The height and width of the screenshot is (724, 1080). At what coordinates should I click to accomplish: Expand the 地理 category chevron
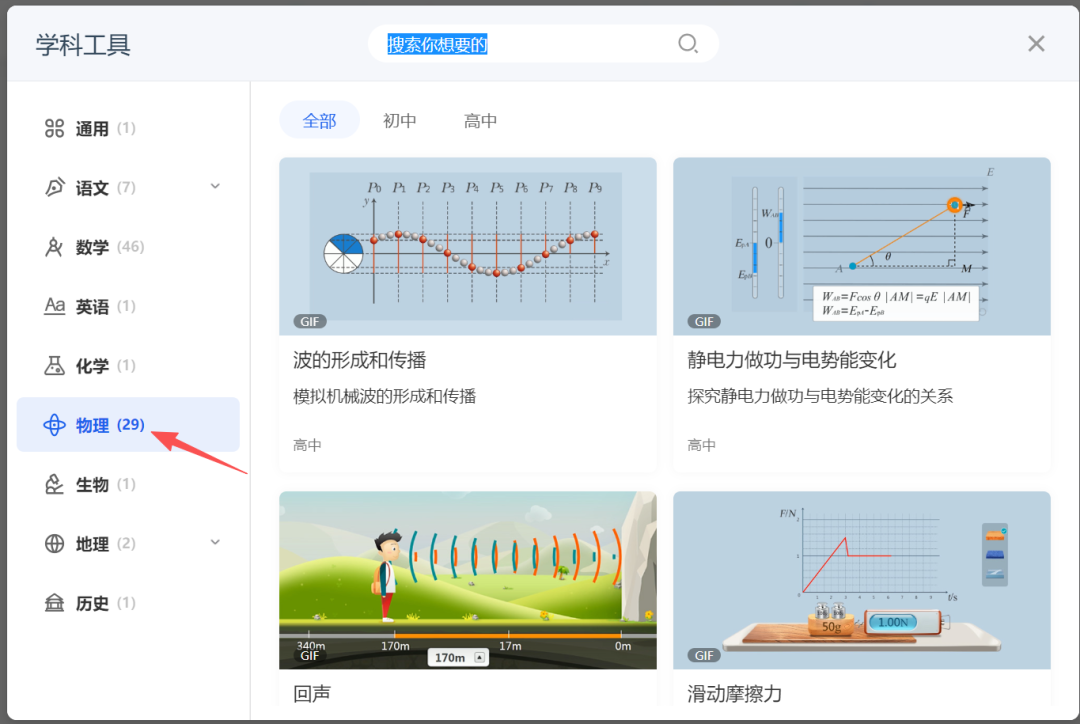click(214, 543)
